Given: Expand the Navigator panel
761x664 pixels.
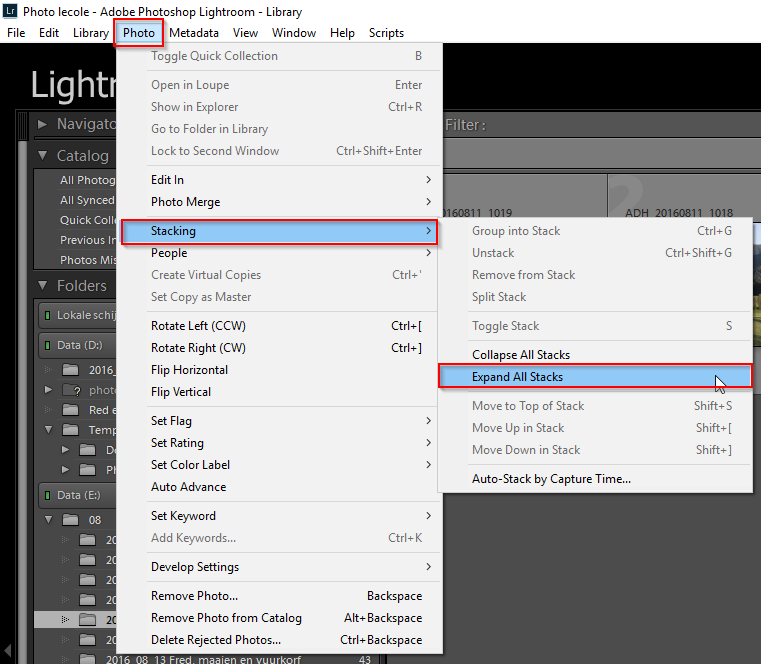Looking at the screenshot, I should tap(42, 125).
